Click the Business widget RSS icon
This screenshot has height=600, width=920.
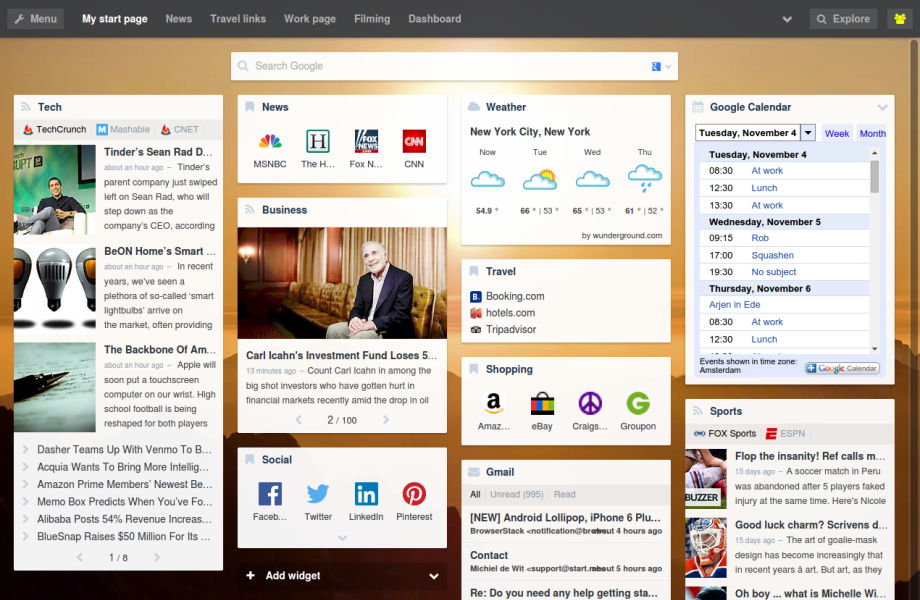pyautogui.click(x=249, y=209)
